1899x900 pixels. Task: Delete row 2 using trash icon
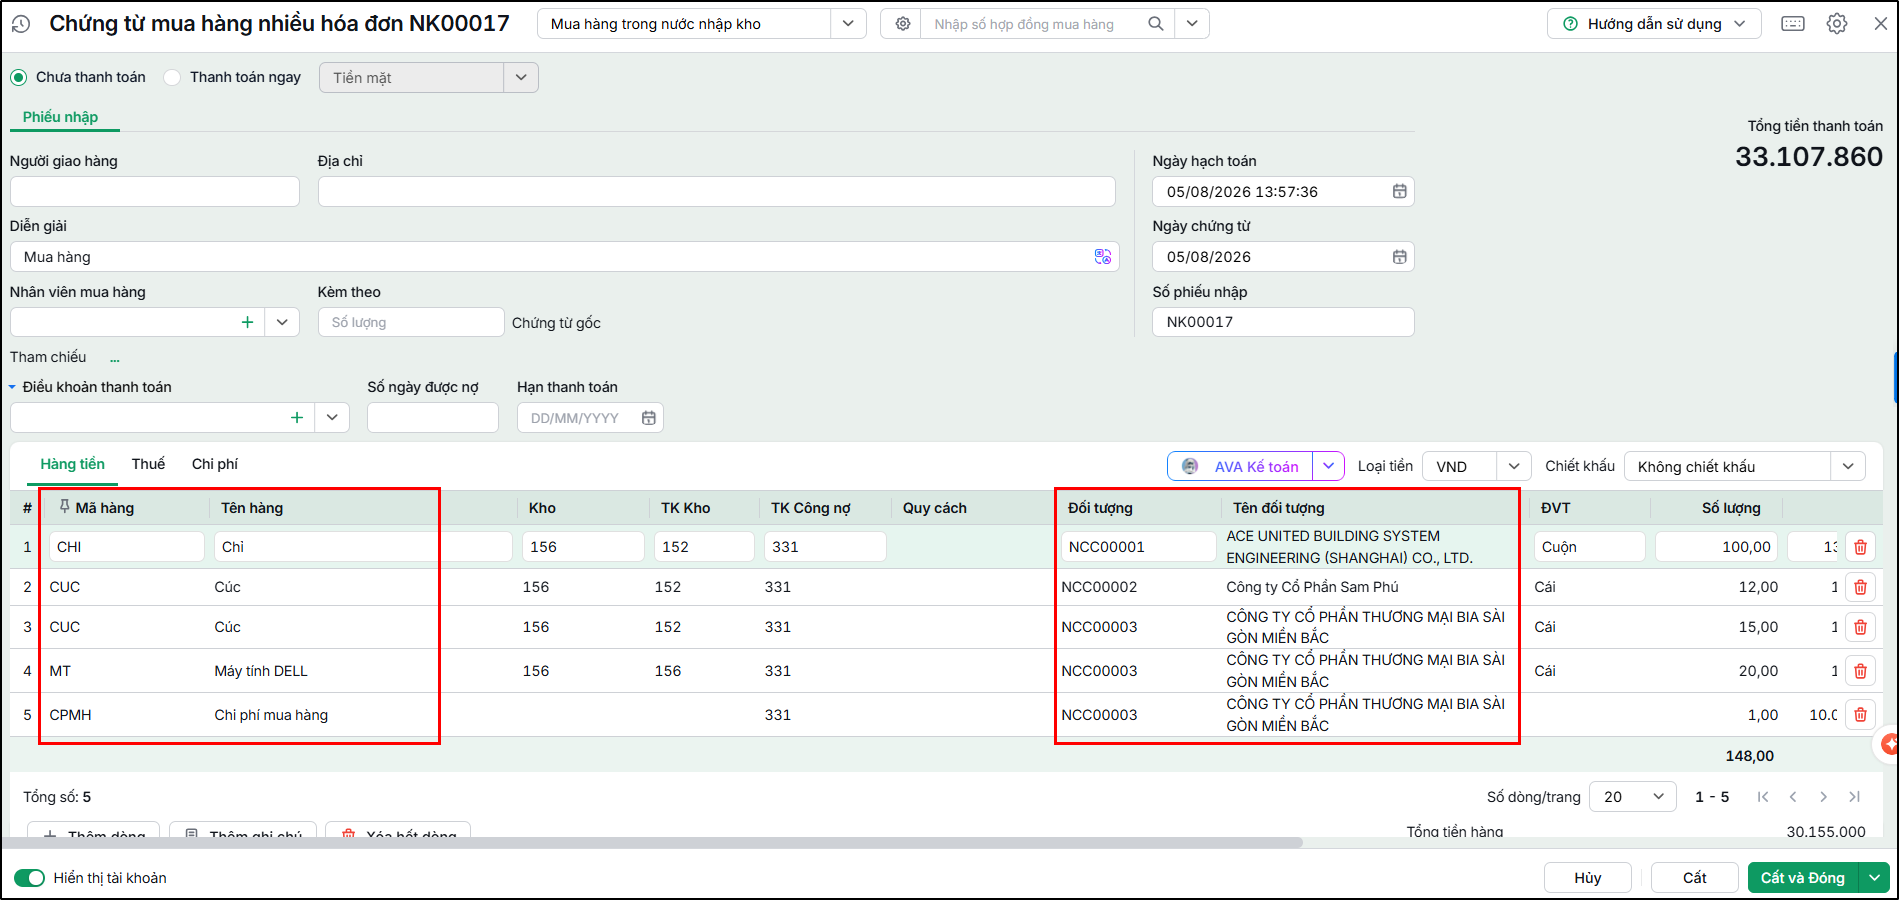click(1860, 587)
